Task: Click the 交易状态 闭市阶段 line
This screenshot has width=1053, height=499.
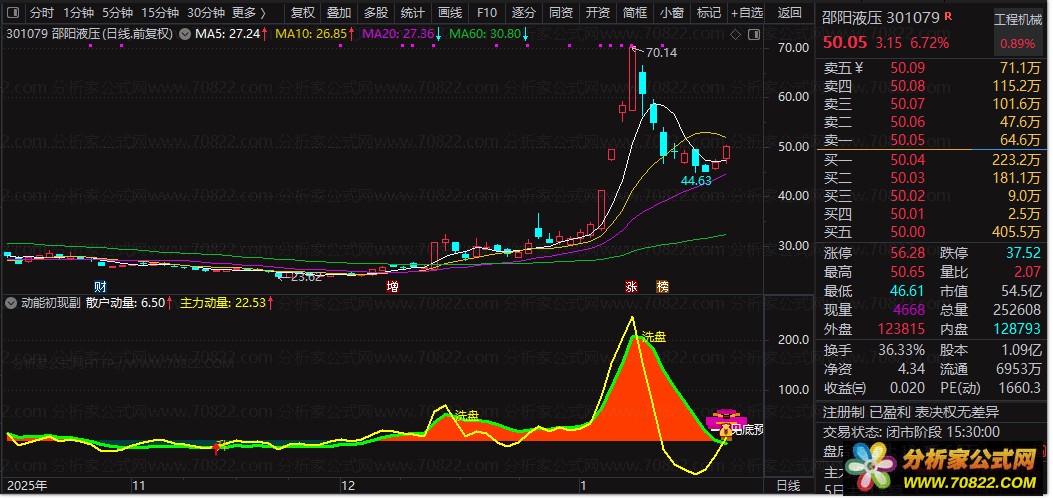Action: tap(911, 432)
